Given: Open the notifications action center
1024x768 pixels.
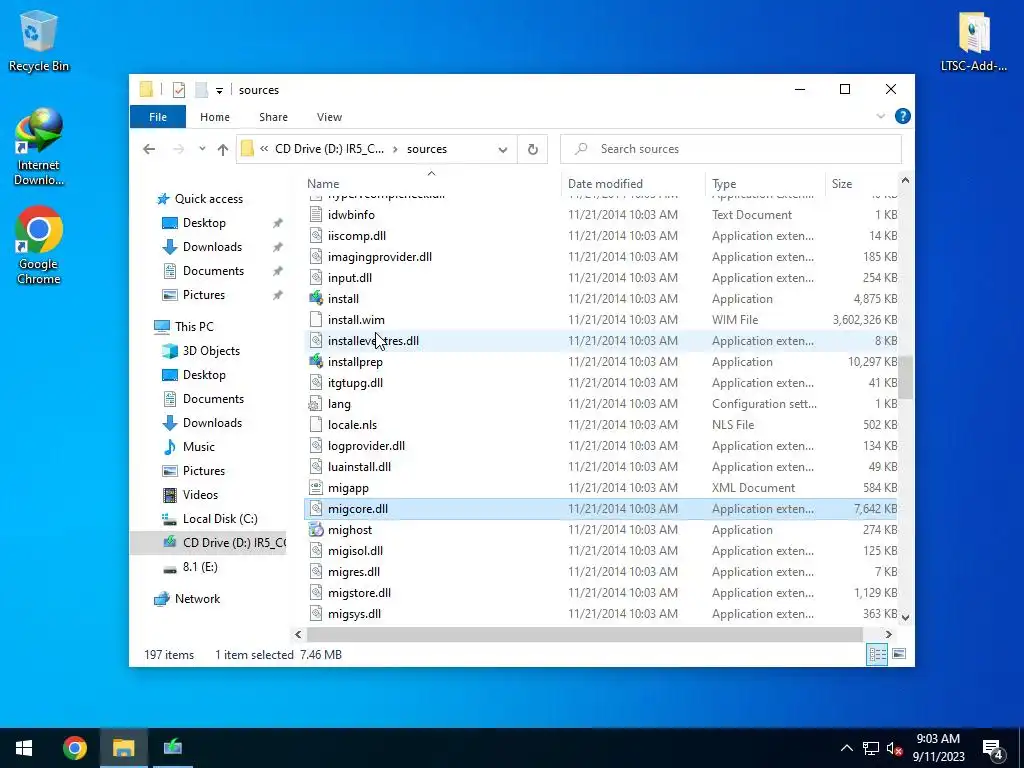Looking at the screenshot, I should point(993,749).
